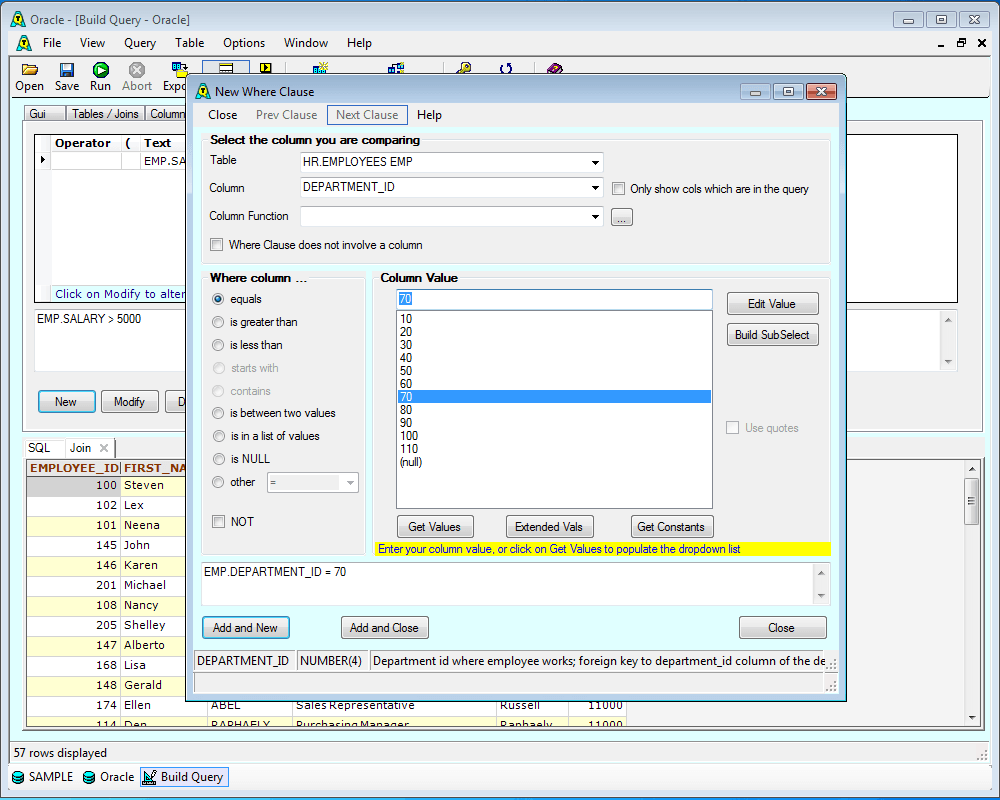Screen dimensions: 1000x800
Task: Click the New button in Build Query window
Action: click(66, 402)
